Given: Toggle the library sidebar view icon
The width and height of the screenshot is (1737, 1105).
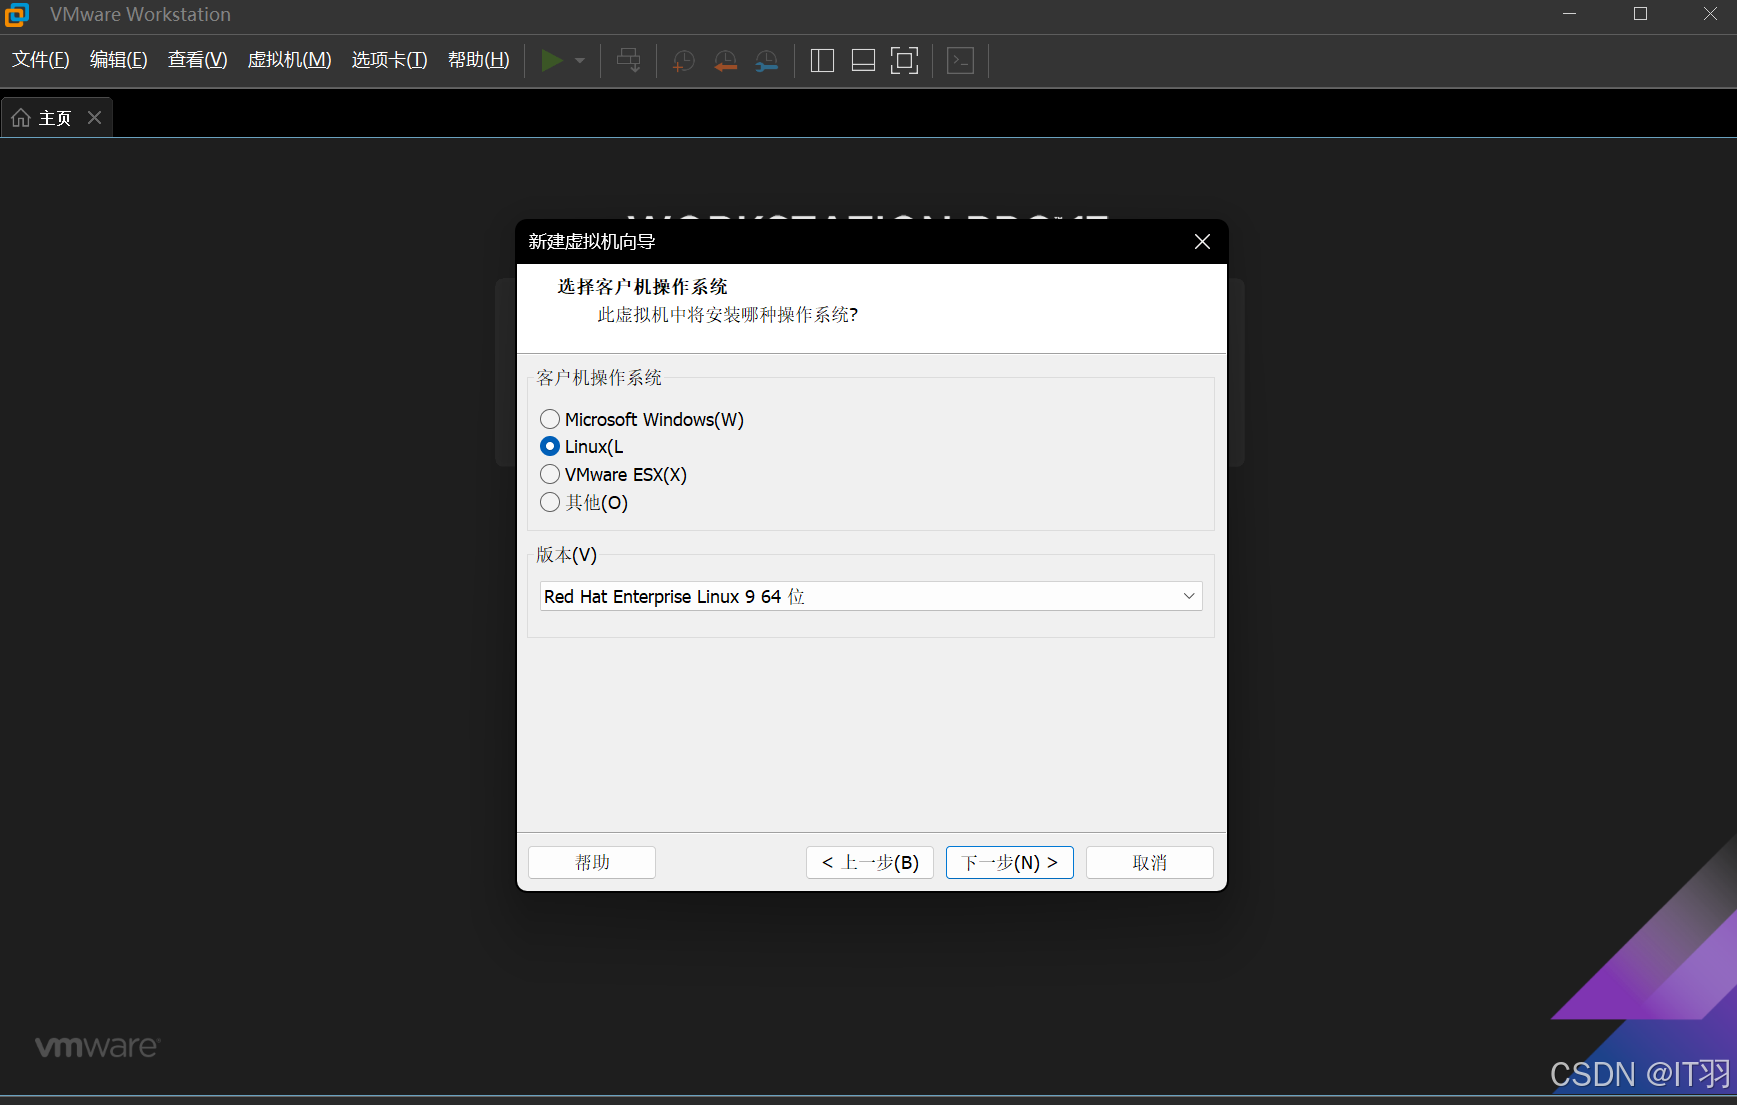Looking at the screenshot, I should click(822, 61).
